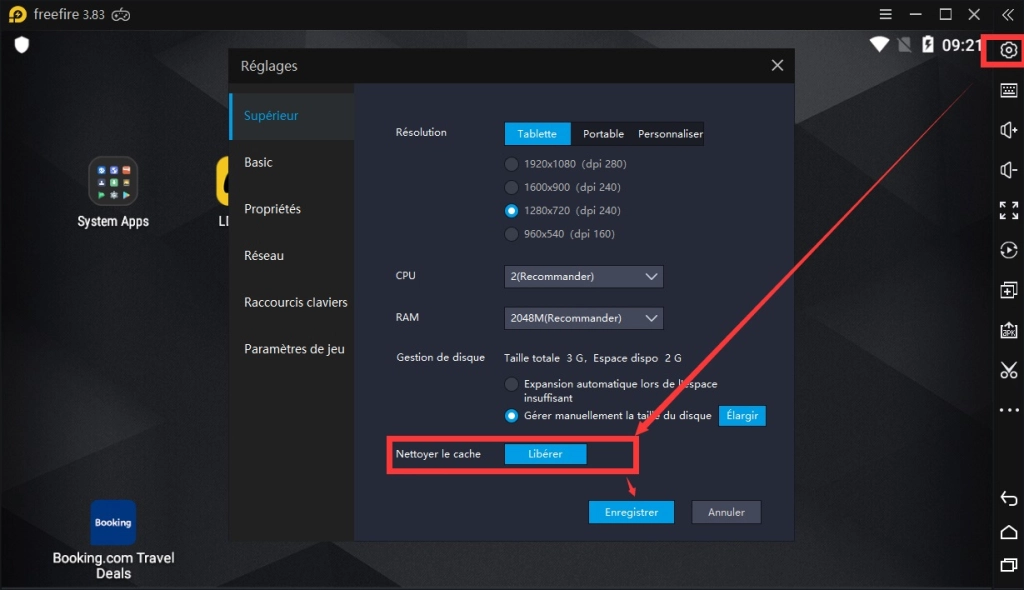Open the System Apps folder

click(x=113, y=193)
